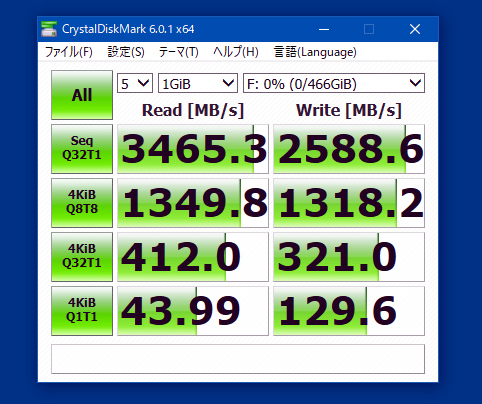Start the Seq Q32T1 test

tap(82, 149)
